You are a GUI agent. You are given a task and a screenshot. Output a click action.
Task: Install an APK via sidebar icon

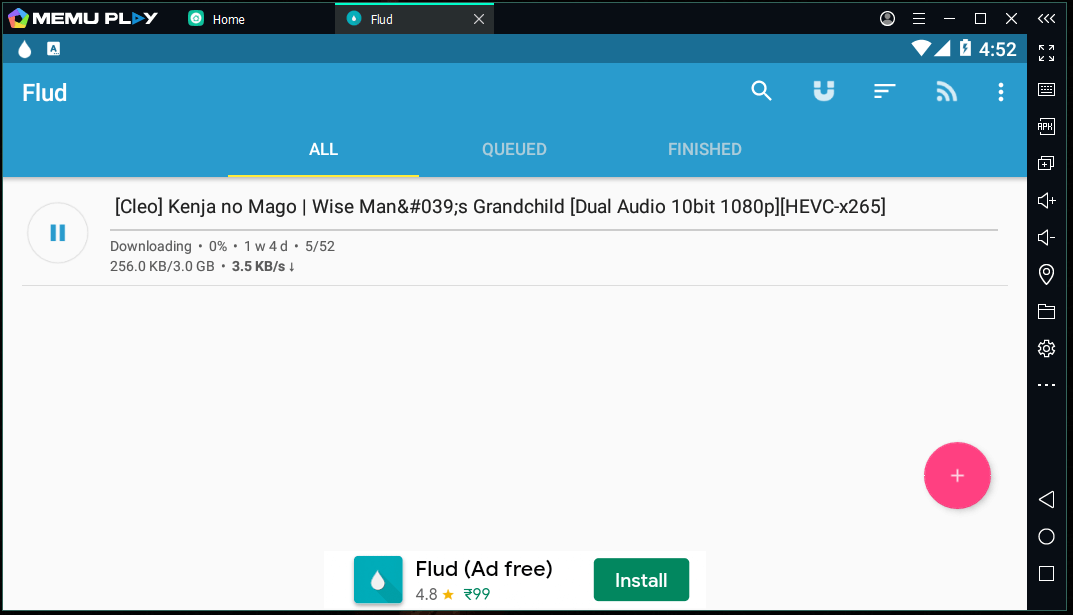tap(1046, 127)
